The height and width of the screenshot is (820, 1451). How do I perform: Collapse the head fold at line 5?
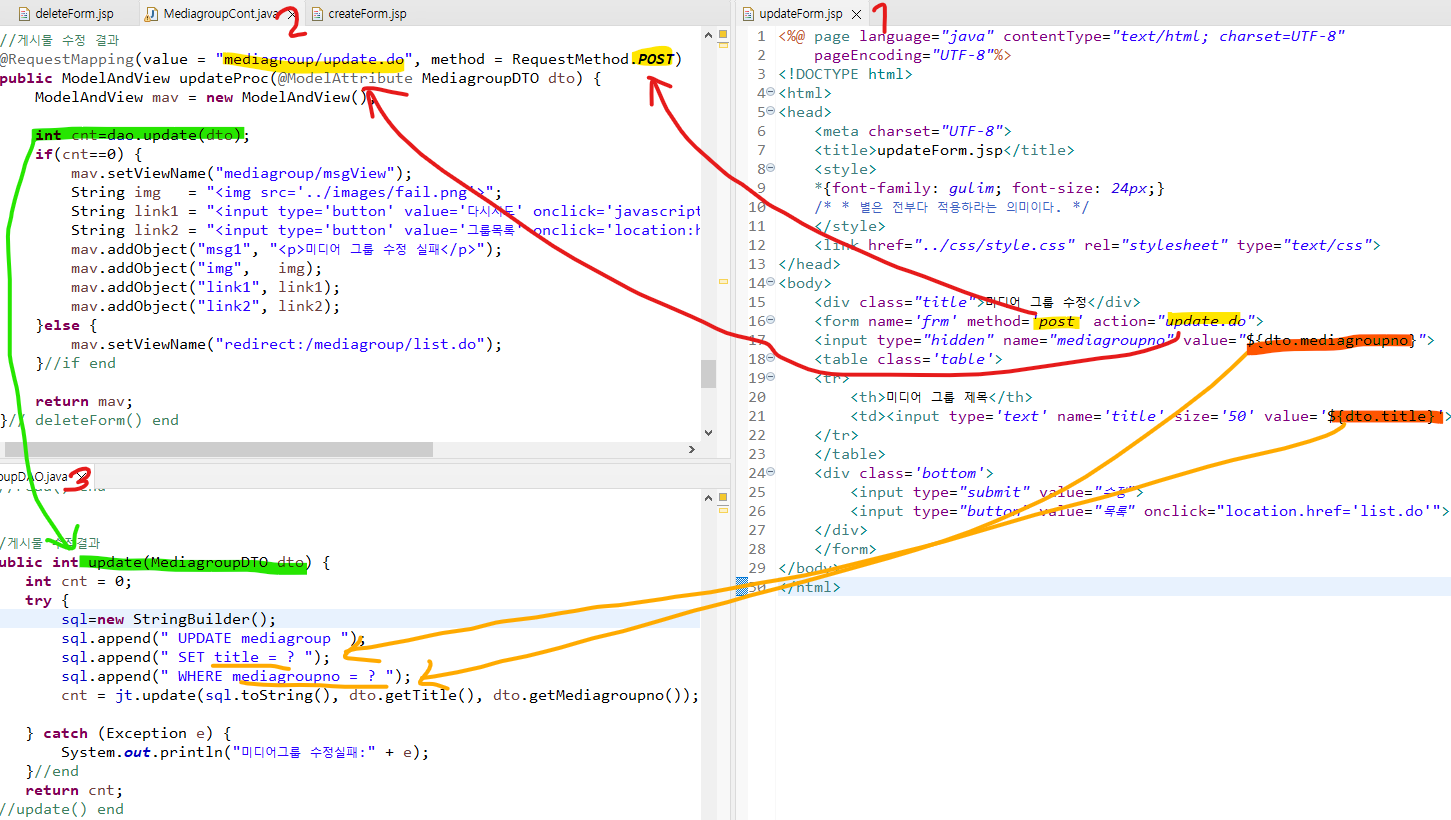coord(771,112)
